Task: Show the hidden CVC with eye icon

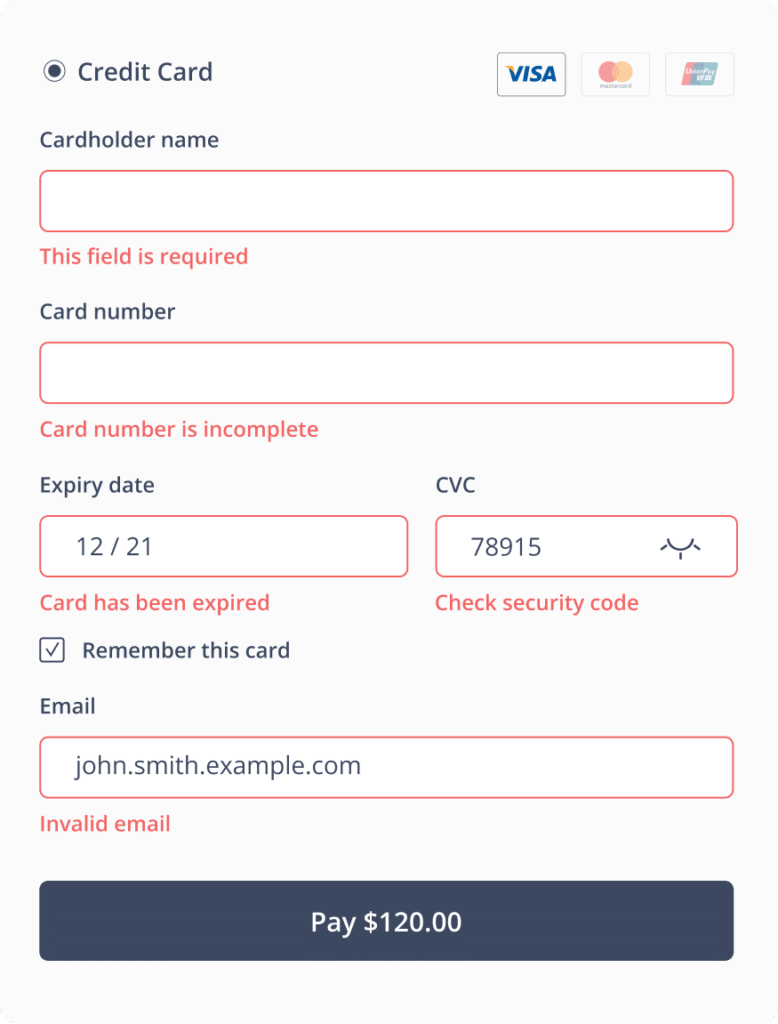Action: pyautogui.click(x=681, y=547)
